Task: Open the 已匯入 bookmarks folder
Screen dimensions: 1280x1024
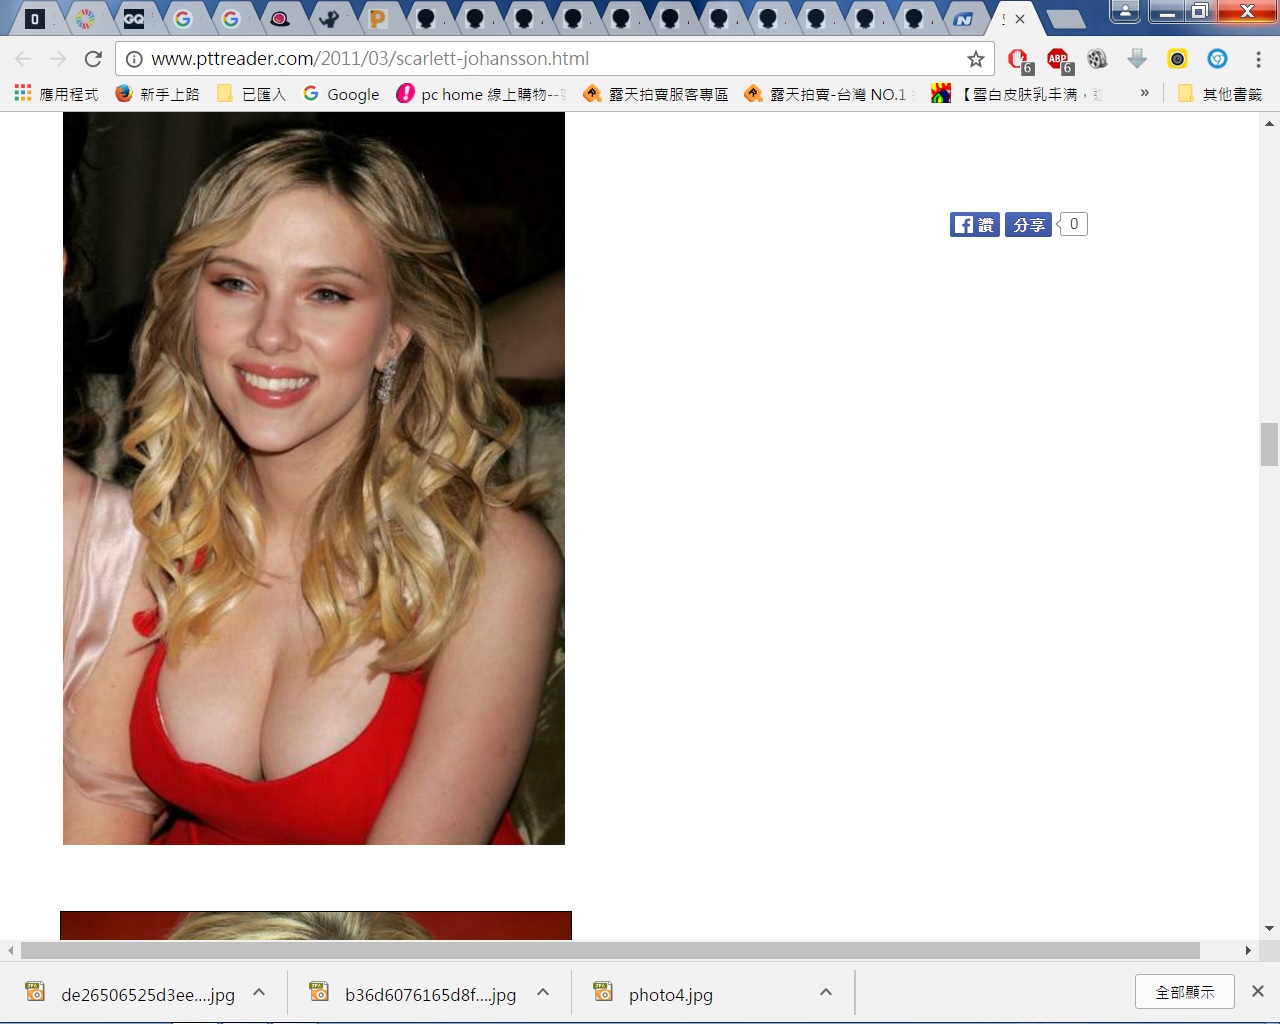Action: coord(252,94)
